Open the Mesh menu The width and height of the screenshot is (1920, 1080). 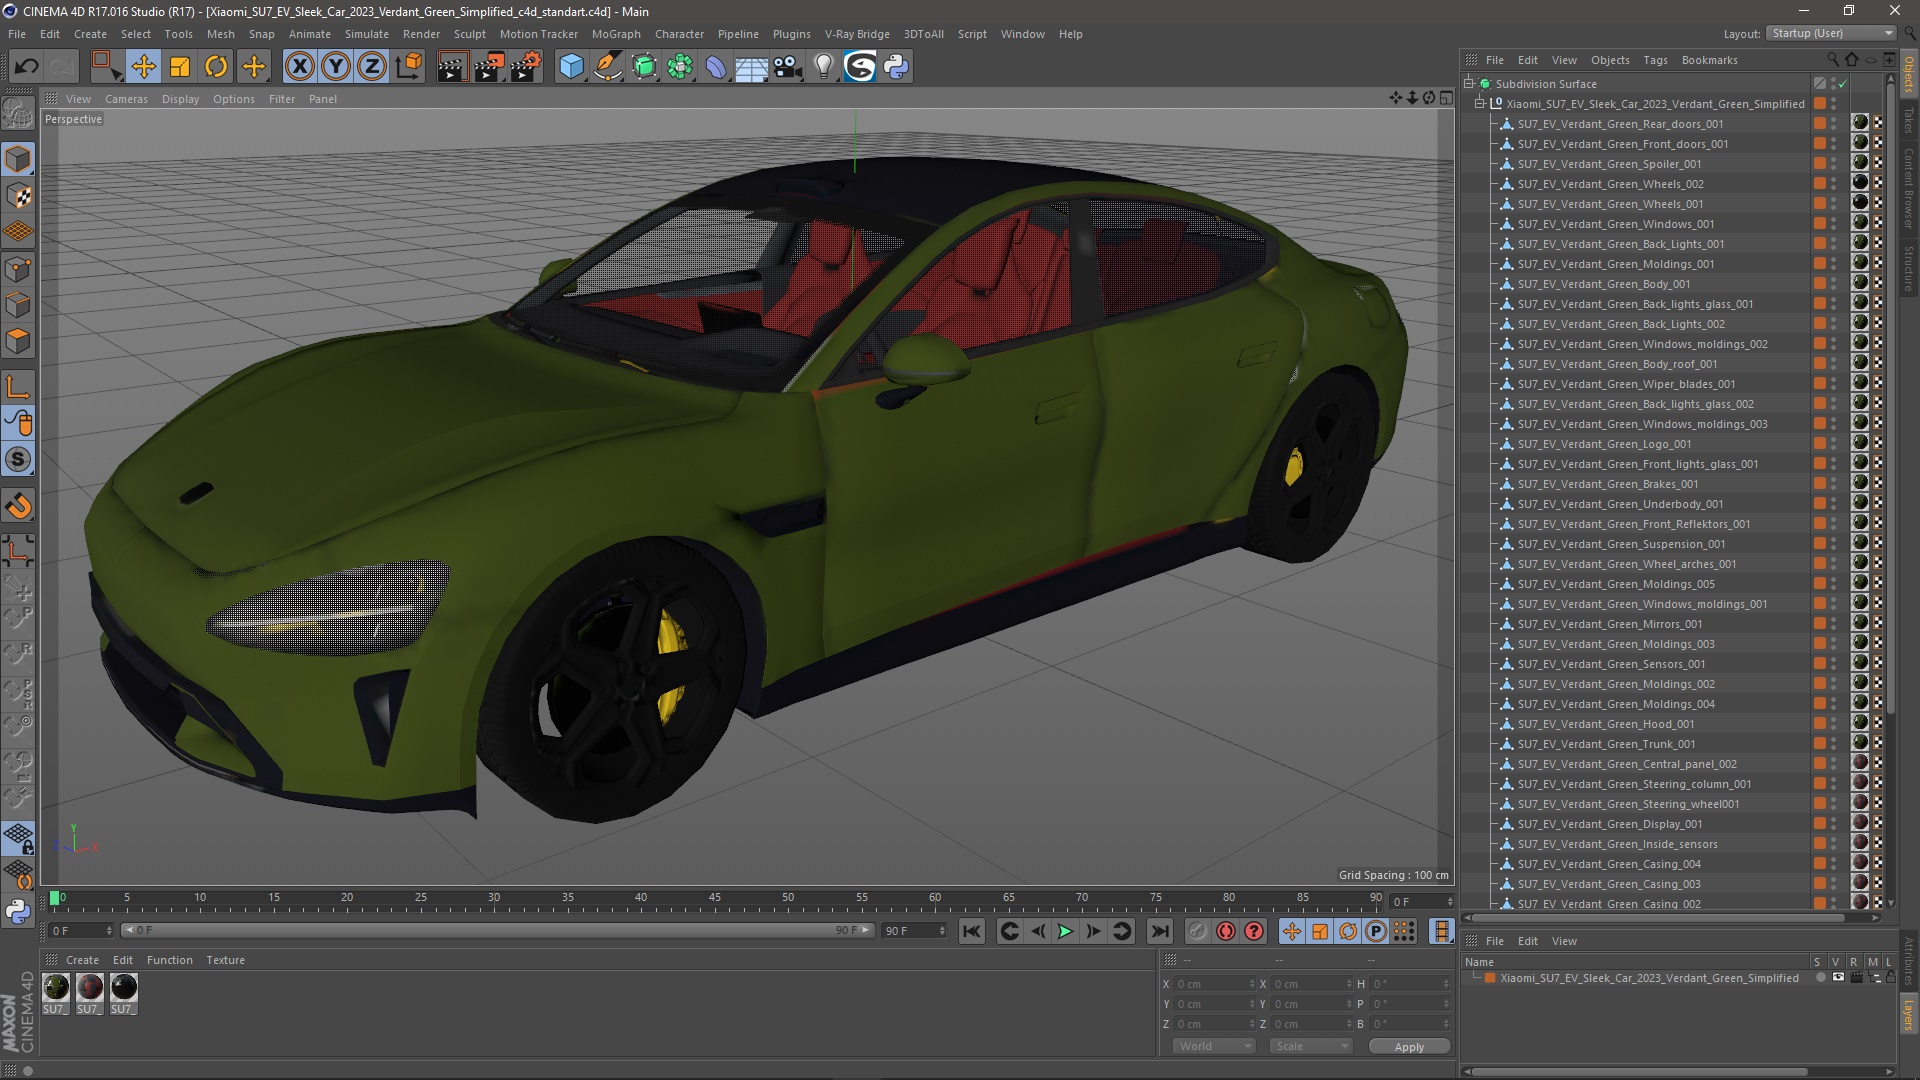pyautogui.click(x=220, y=34)
